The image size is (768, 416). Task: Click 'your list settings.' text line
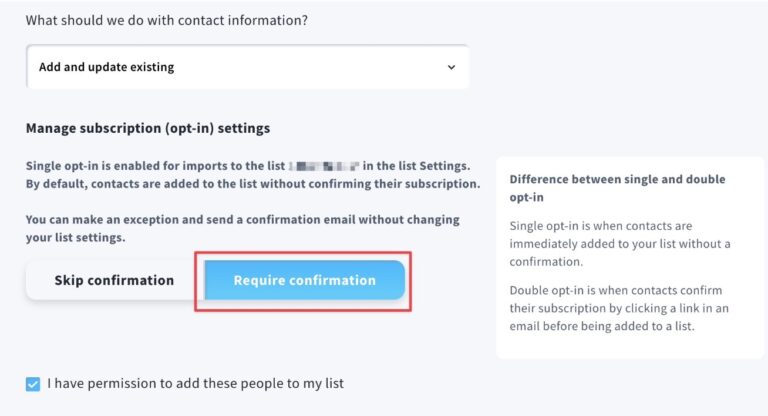point(75,238)
